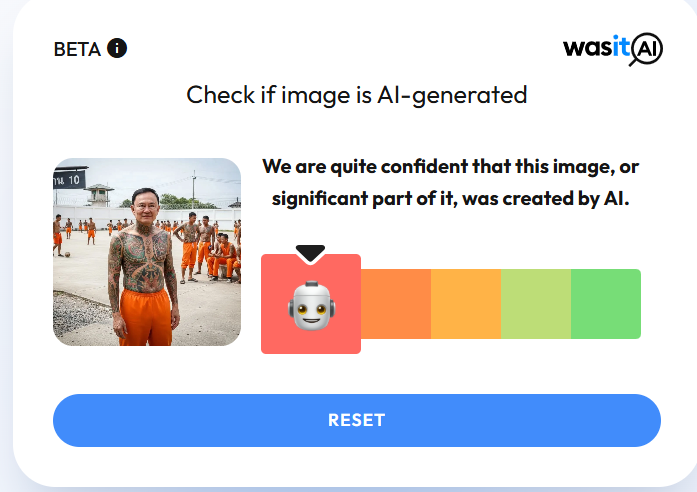Click the black triangle pointer marker
The image size is (697, 492).
pyautogui.click(x=310, y=253)
